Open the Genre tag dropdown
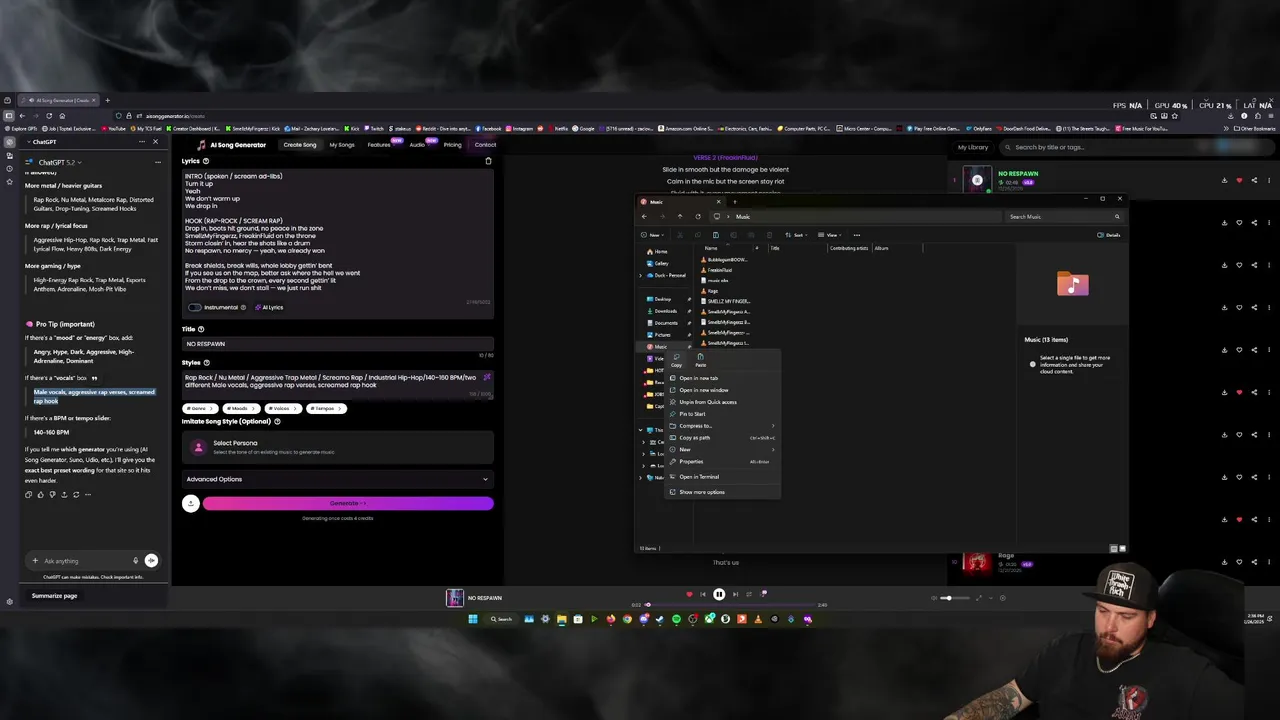The image size is (1280, 720). 198,408
